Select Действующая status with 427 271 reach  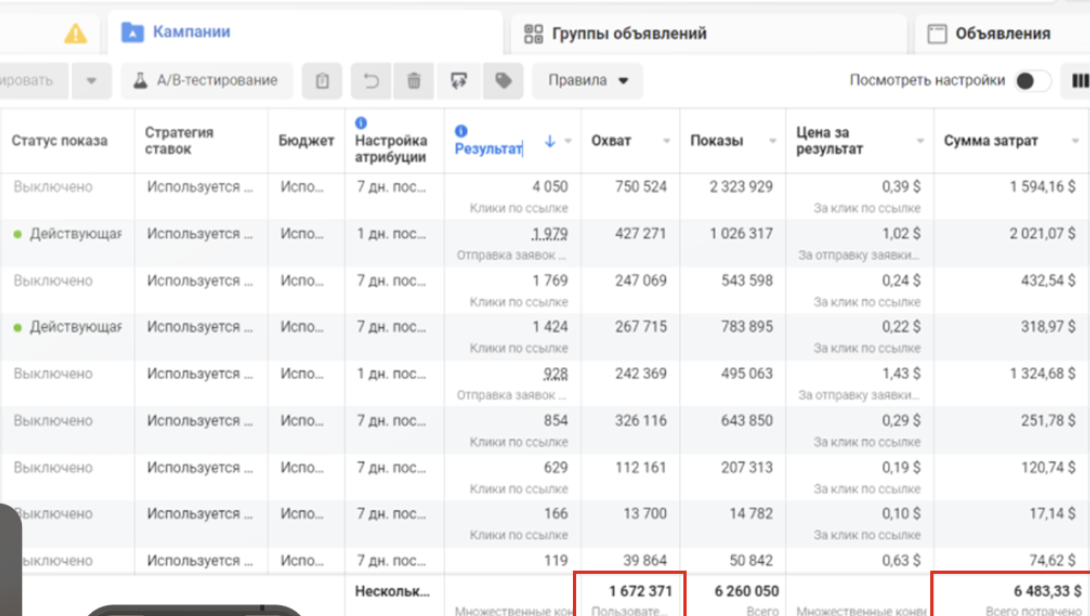click(67, 234)
